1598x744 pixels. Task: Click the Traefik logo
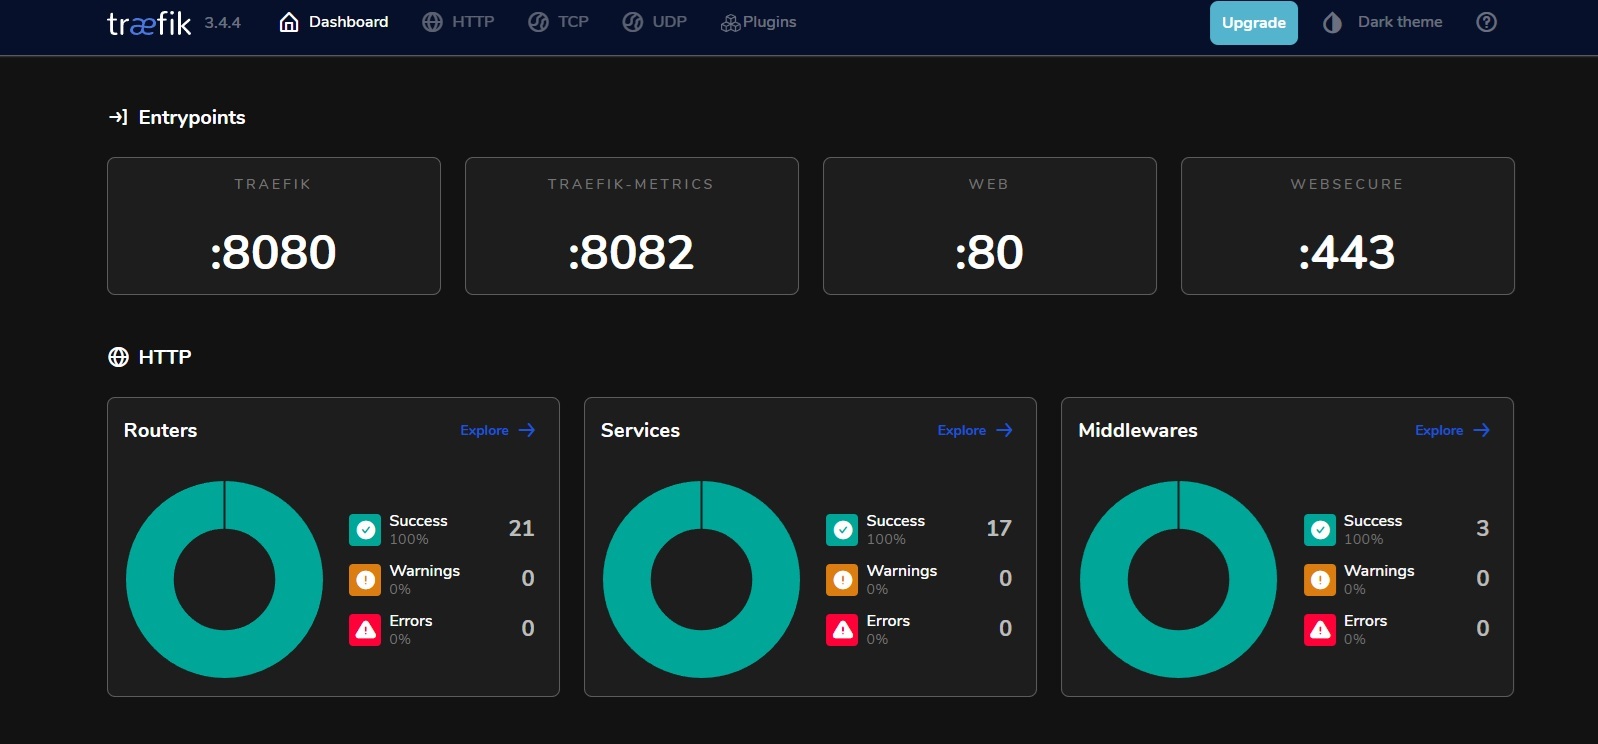[x=149, y=23]
